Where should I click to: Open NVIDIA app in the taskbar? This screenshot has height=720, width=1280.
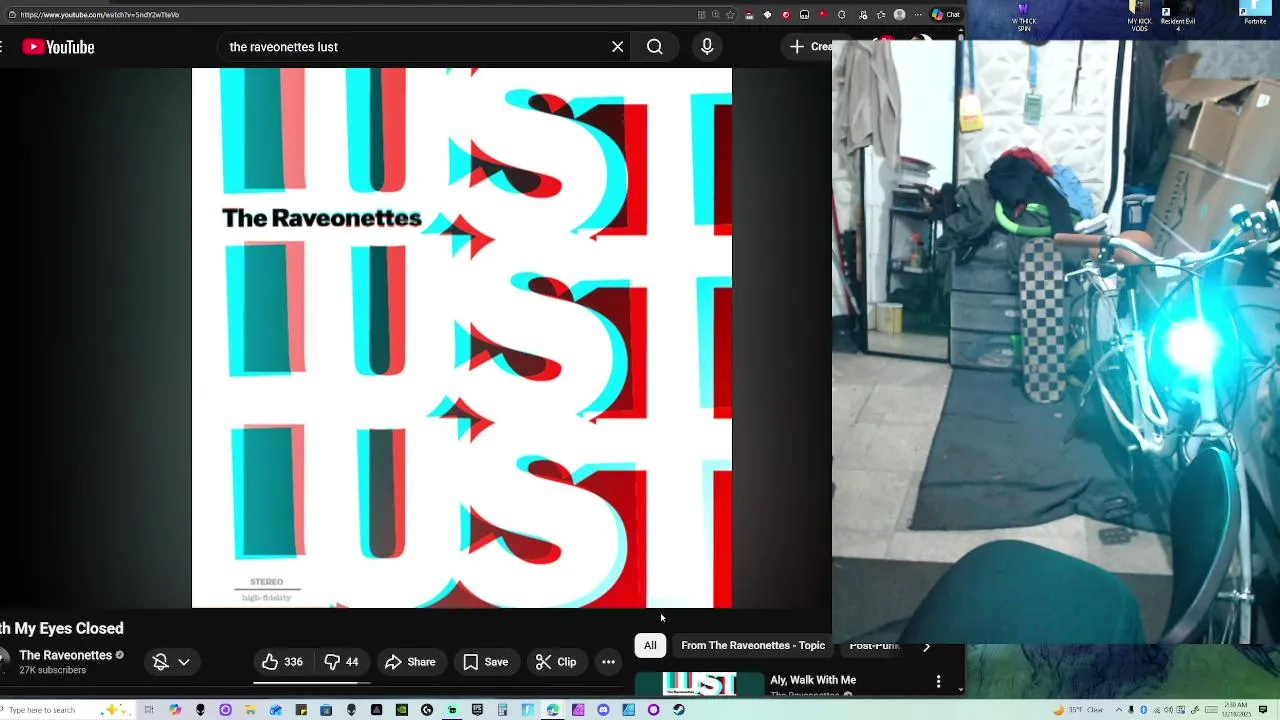pyautogui.click(x=401, y=710)
